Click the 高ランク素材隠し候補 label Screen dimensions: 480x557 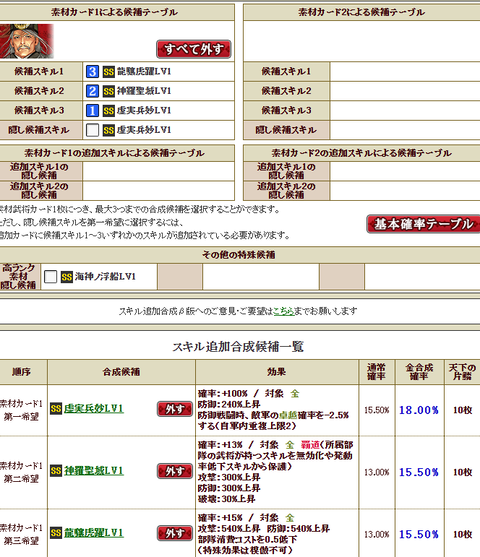(x=20, y=276)
